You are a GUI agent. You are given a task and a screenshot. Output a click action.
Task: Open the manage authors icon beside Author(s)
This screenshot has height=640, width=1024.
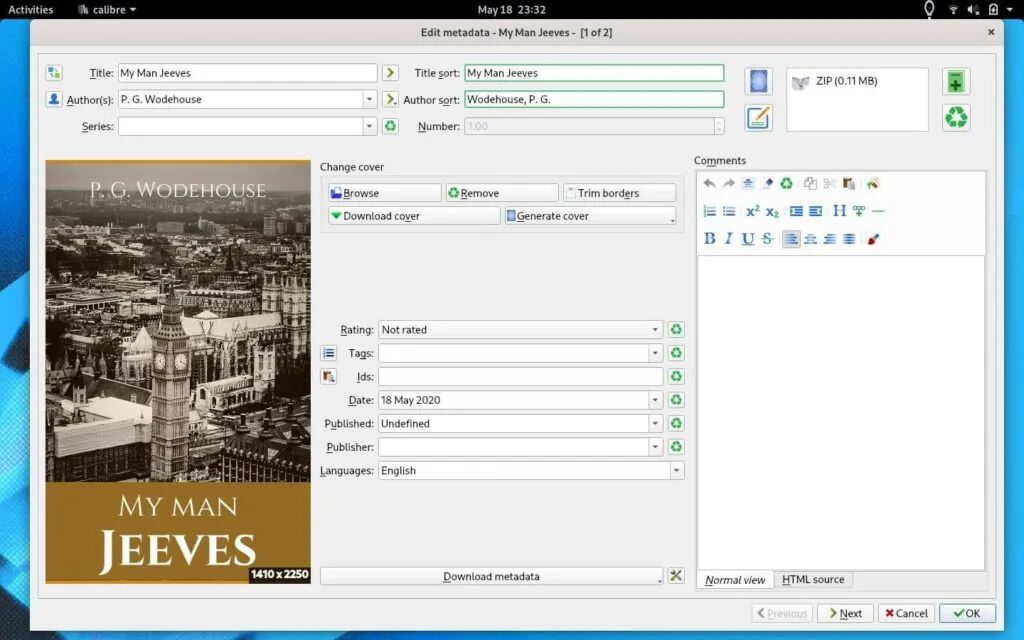54,99
